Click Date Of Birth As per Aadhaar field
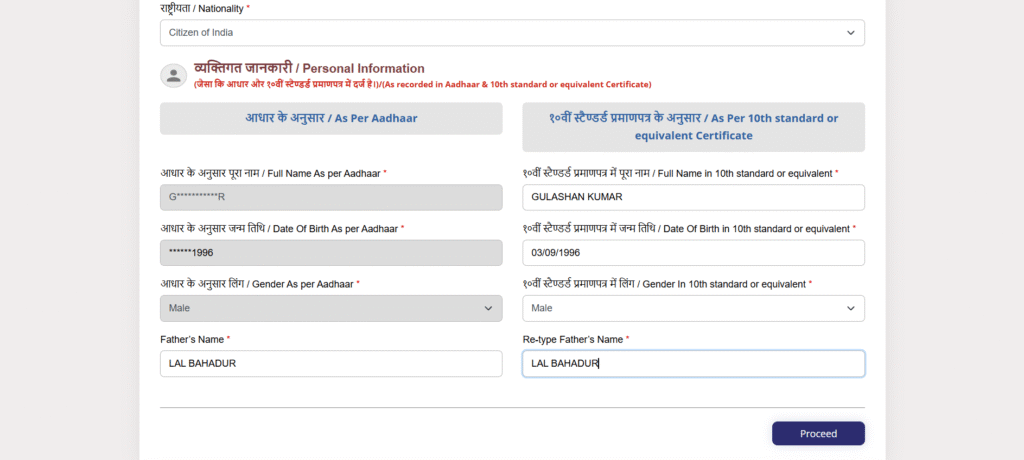 pyautogui.click(x=331, y=253)
